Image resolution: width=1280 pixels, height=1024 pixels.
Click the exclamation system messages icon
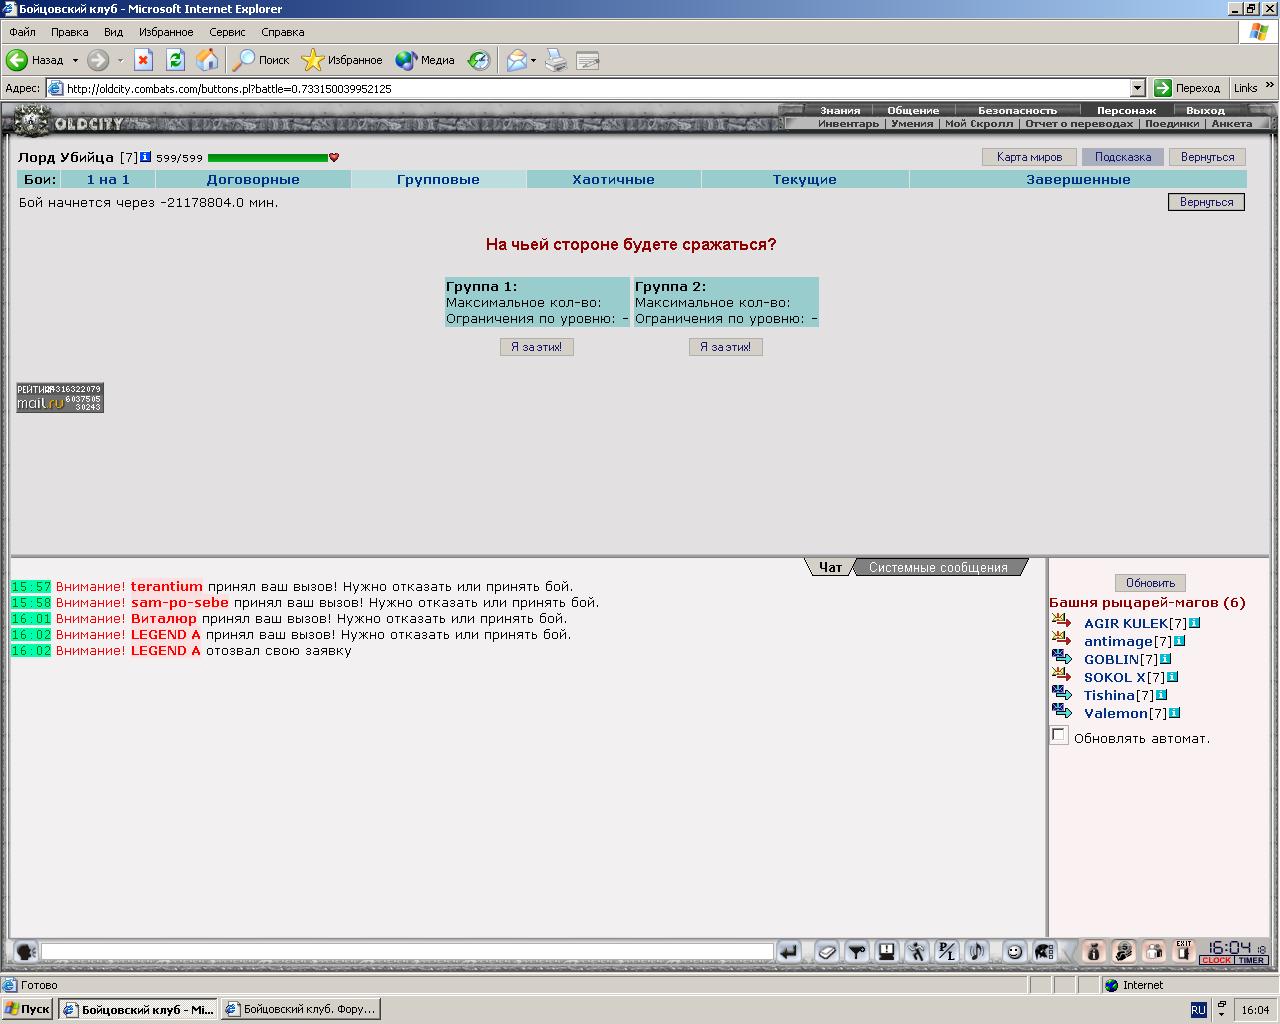pos(887,952)
